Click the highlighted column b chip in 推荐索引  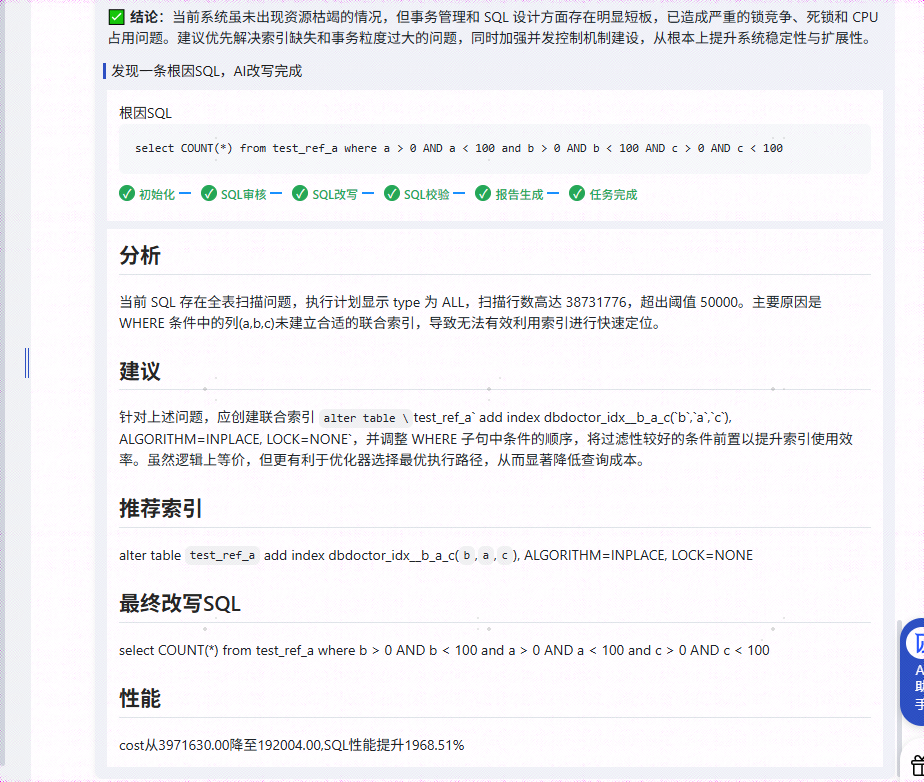[x=466, y=555]
